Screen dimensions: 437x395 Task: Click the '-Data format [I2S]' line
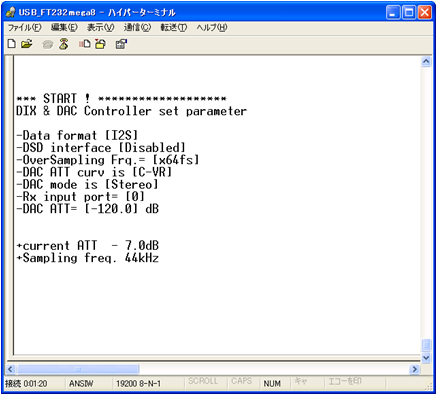[x=77, y=135]
